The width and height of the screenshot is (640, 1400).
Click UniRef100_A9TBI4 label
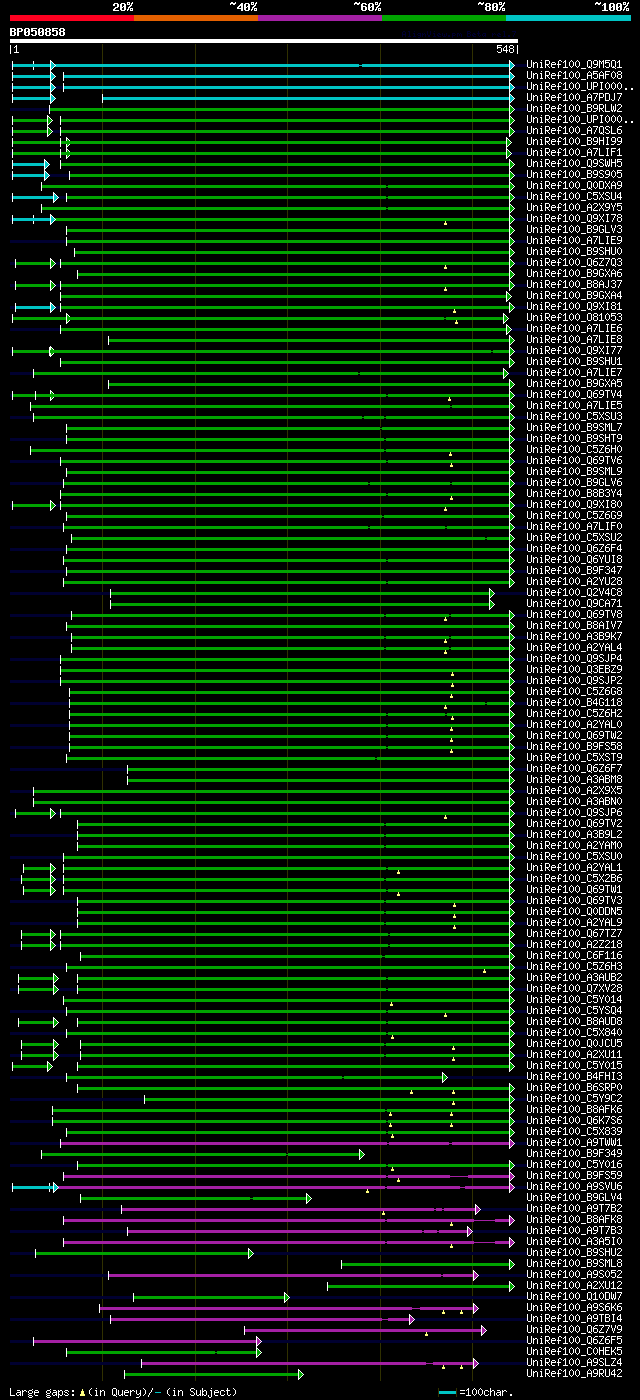click(x=576, y=1318)
